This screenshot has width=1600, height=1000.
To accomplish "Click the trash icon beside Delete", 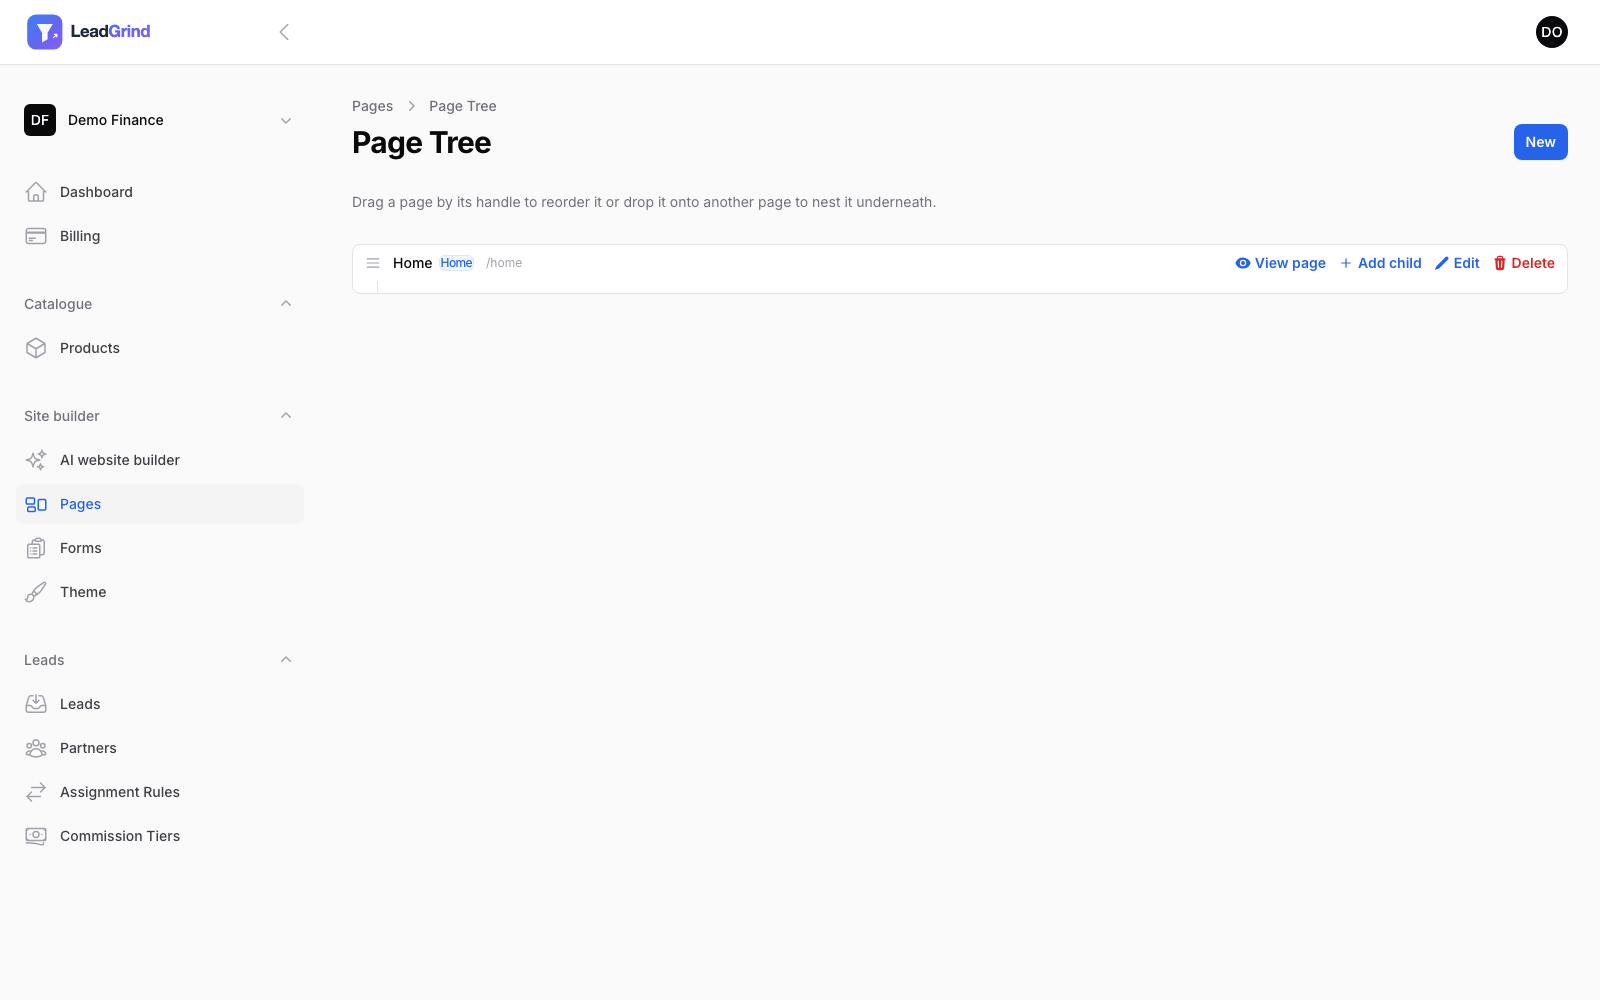I will click(x=1500, y=263).
